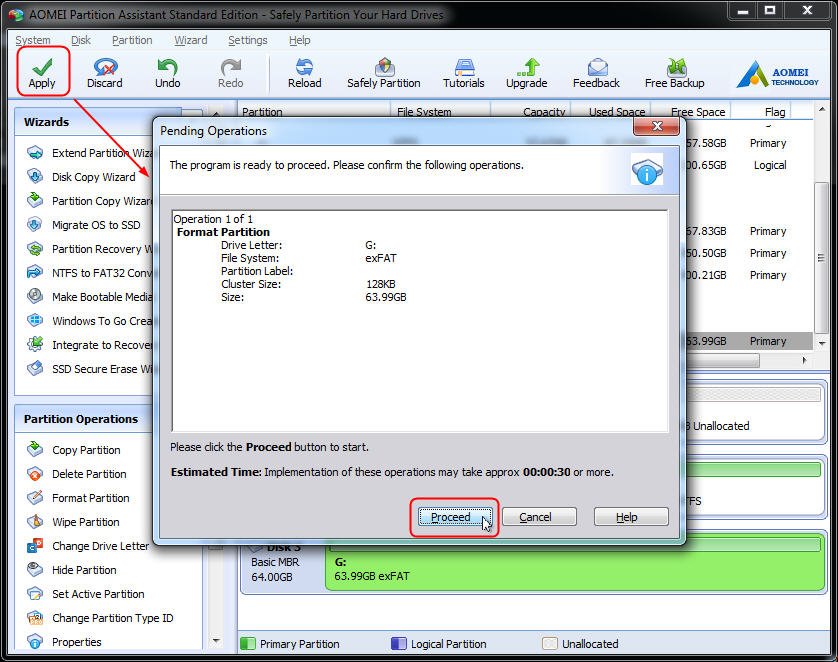Open partition Properties
Image resolution: width=838 pixels, height=662 pixels.
coord(64,642)
